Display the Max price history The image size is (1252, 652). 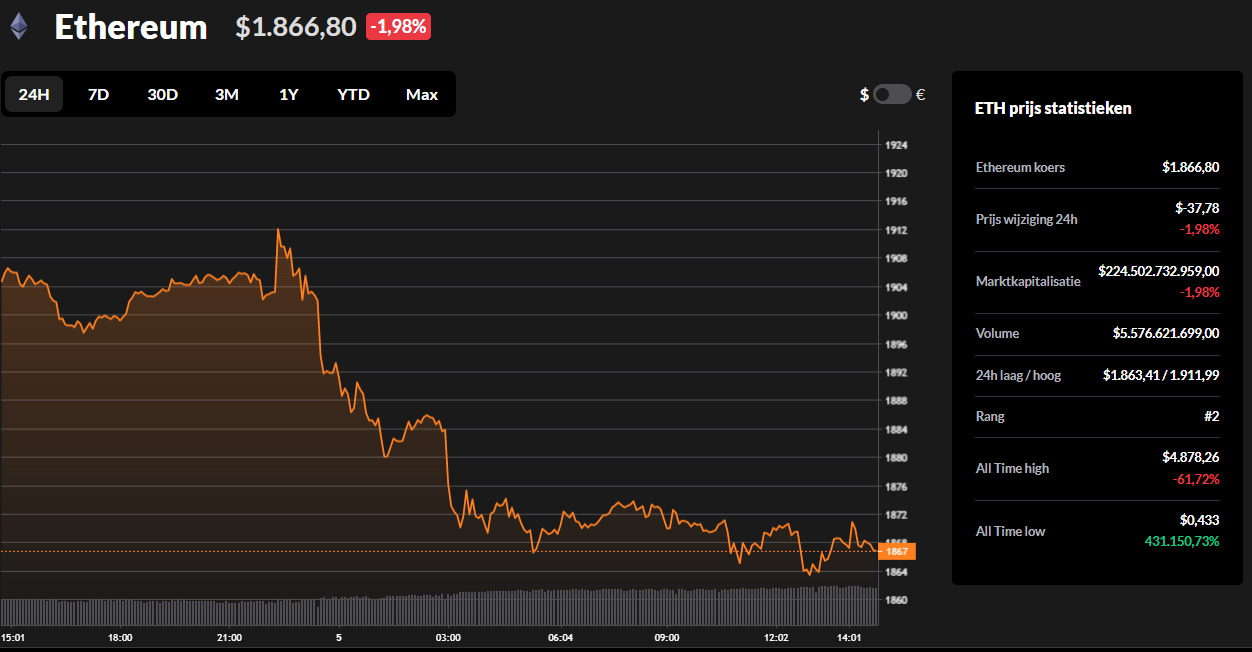[421, 94]
